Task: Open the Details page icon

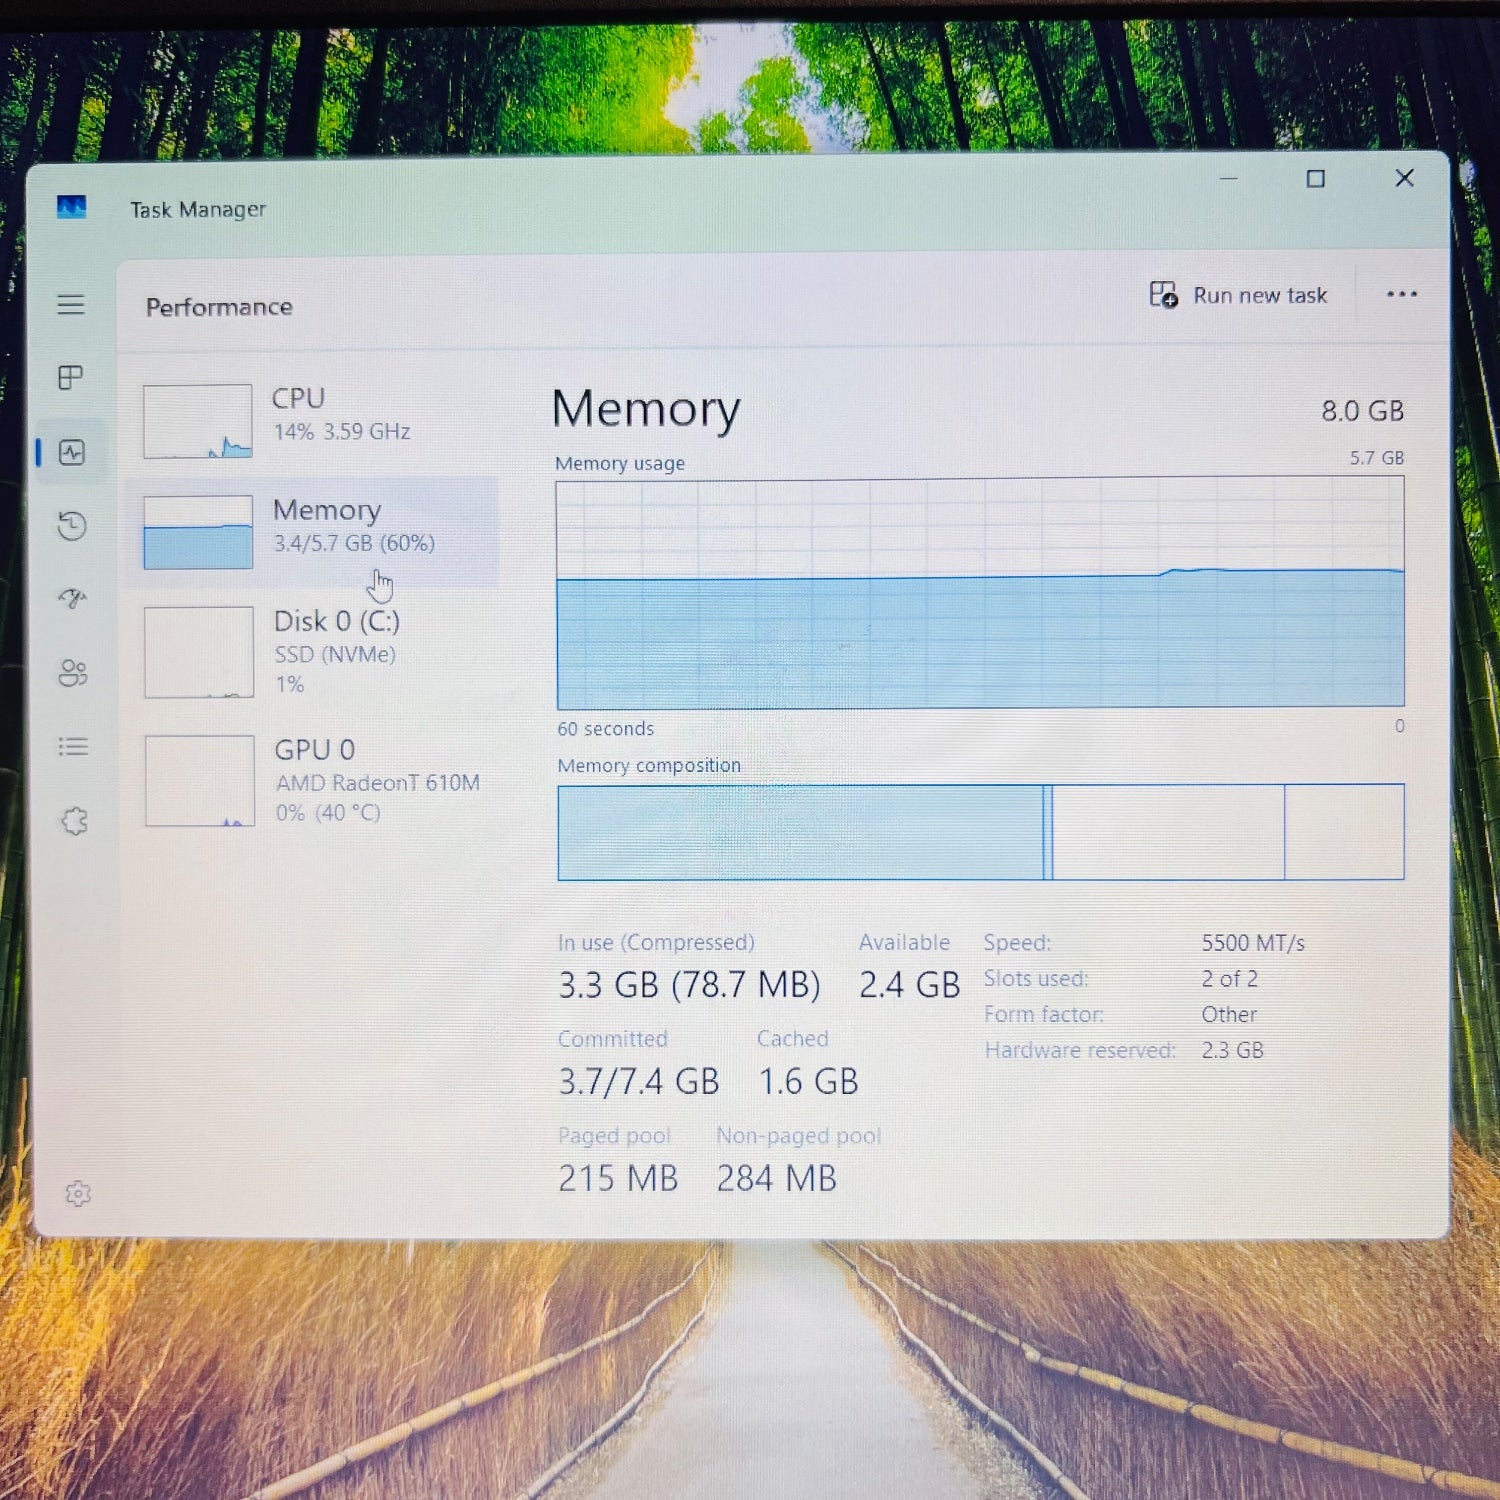Action: click(x=73, y=746)
